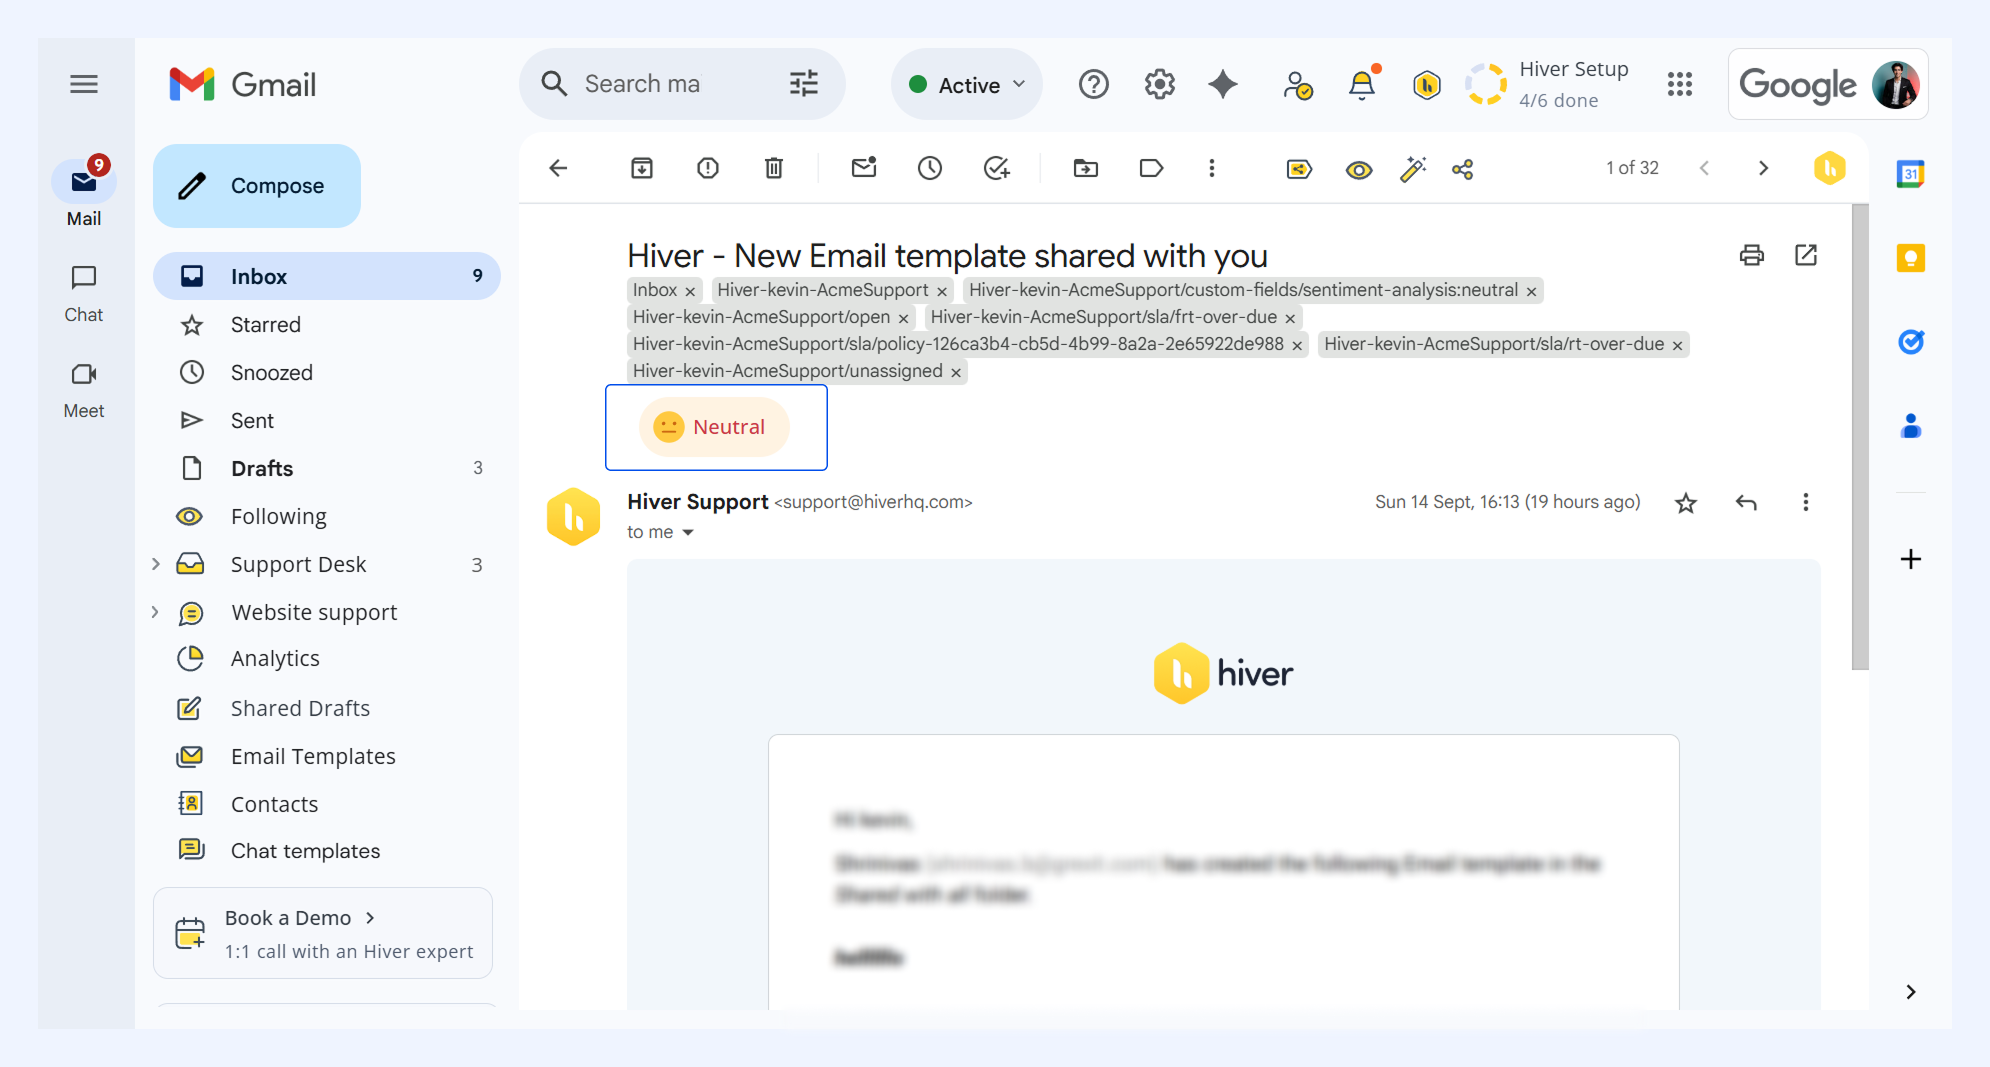
Task: Move the email to a folder
Action: point(1086,168)
